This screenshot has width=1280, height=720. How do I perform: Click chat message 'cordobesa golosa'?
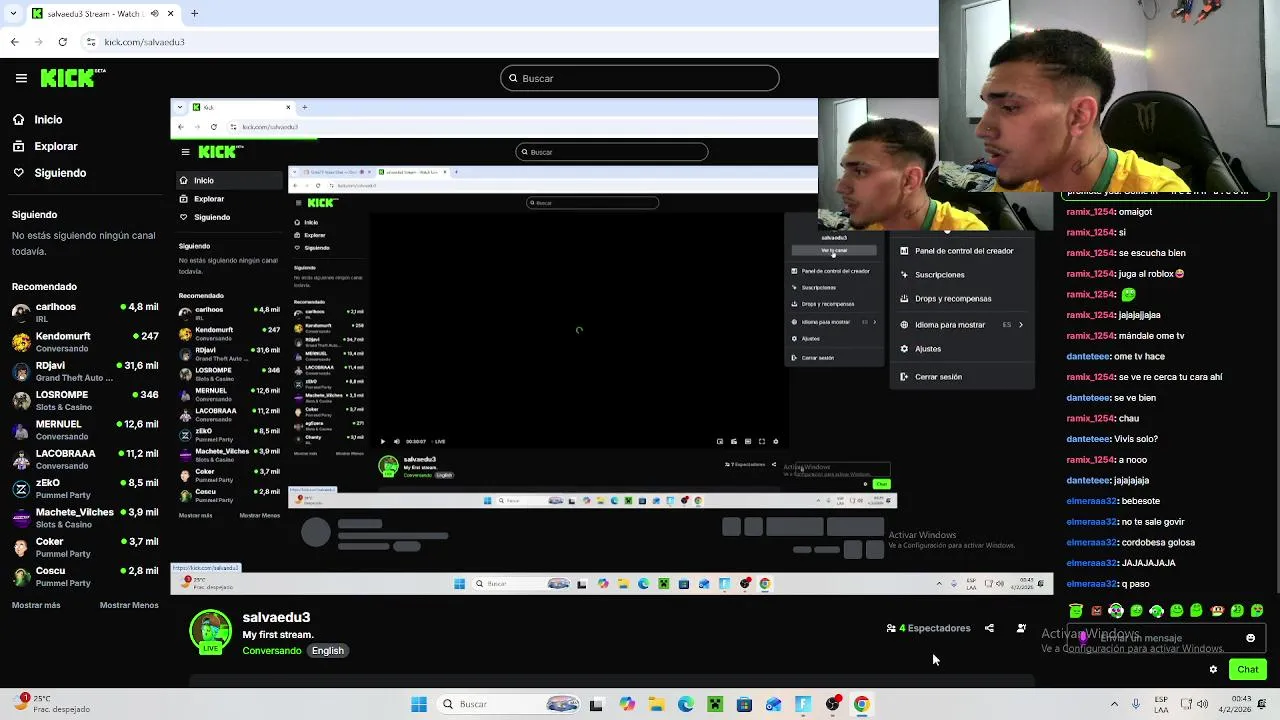click(1158, 542)
